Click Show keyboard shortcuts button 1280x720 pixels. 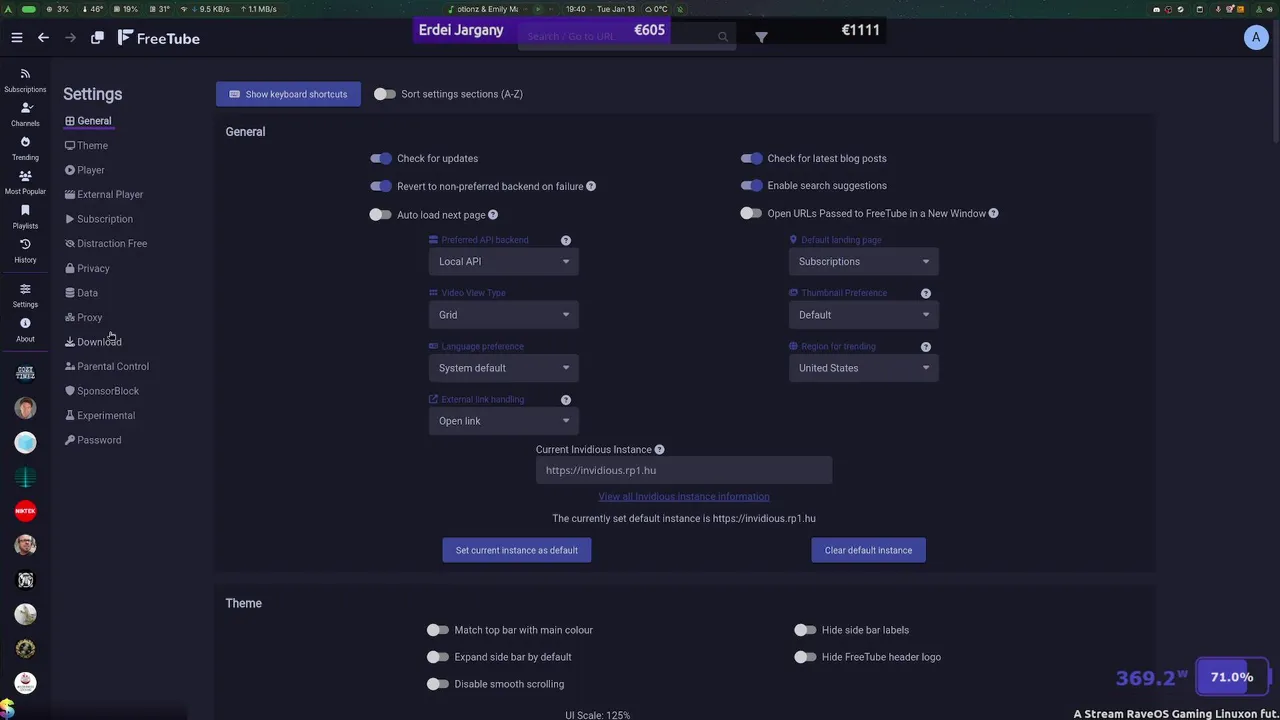[288, 94]
